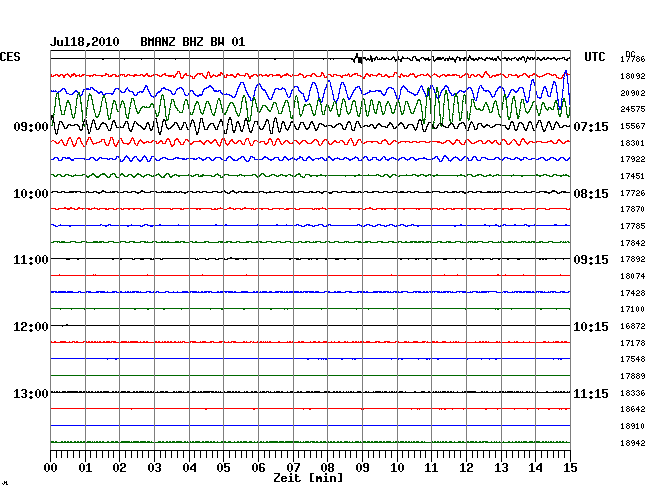Click the 09:15 UTC time label
This screenshot has width=650, height=494.
[591, 260]
